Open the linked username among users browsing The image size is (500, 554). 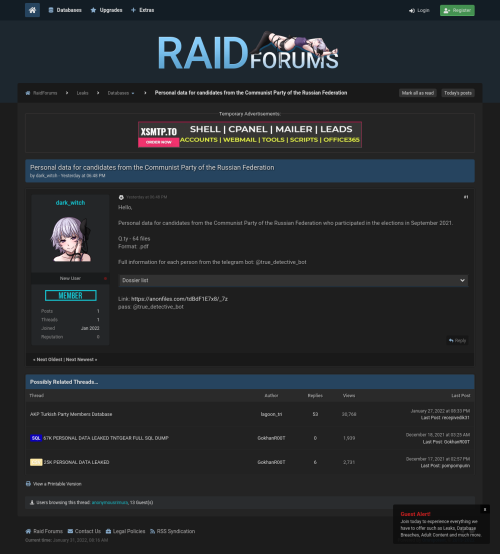tap(110, 502)
